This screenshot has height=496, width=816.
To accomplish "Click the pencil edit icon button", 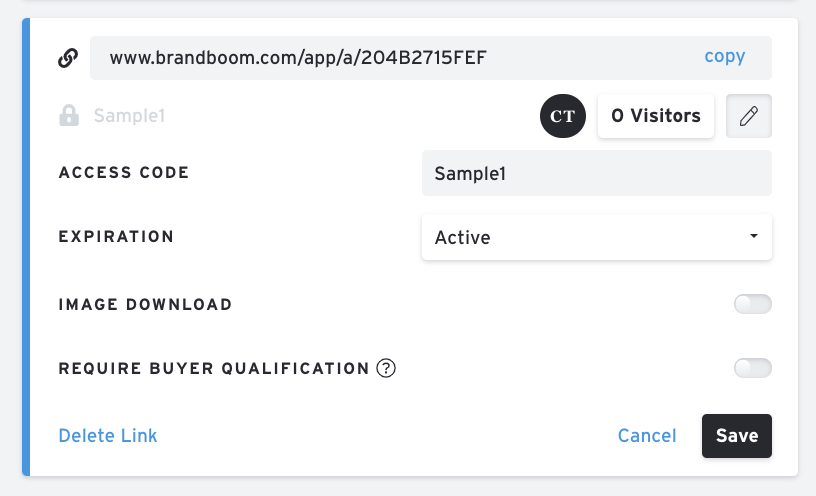I will (748, 116).
